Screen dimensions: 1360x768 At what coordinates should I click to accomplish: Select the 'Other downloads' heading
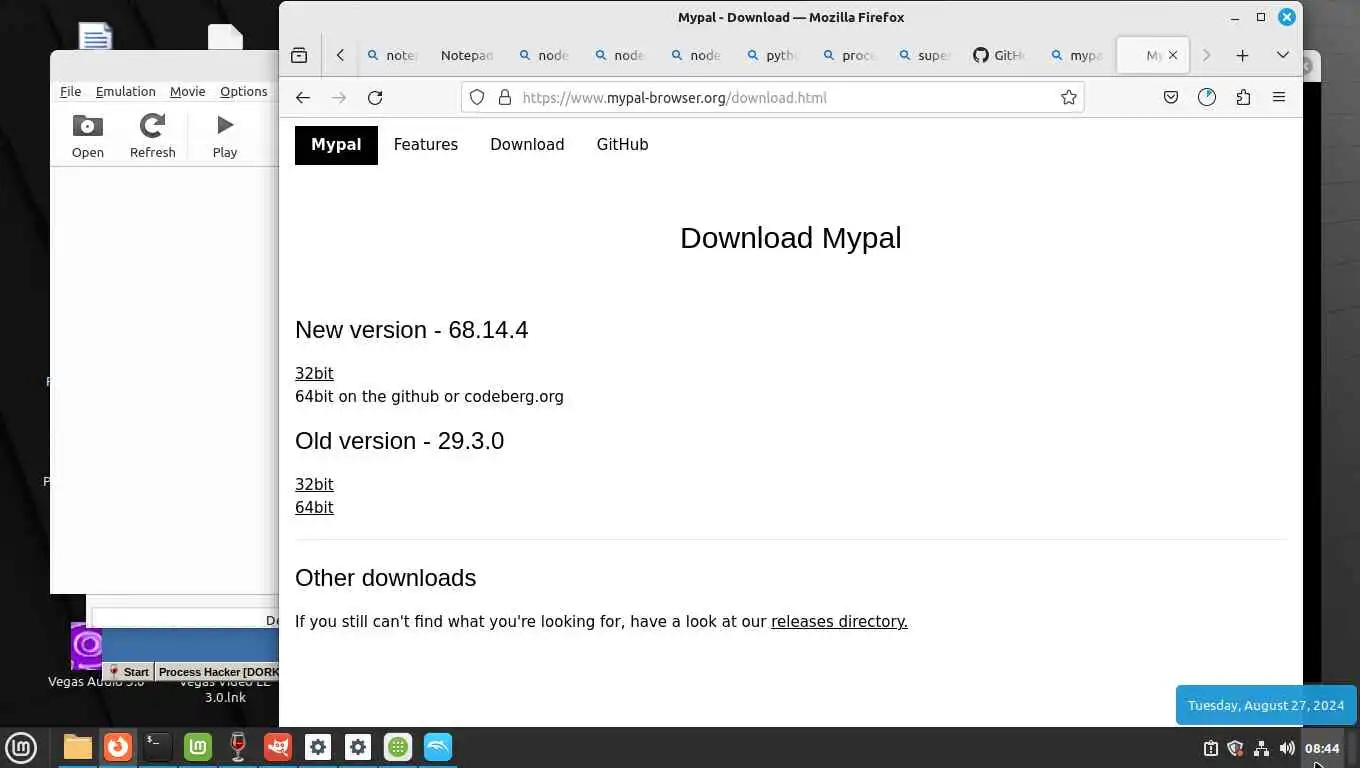tap(385, 578)
